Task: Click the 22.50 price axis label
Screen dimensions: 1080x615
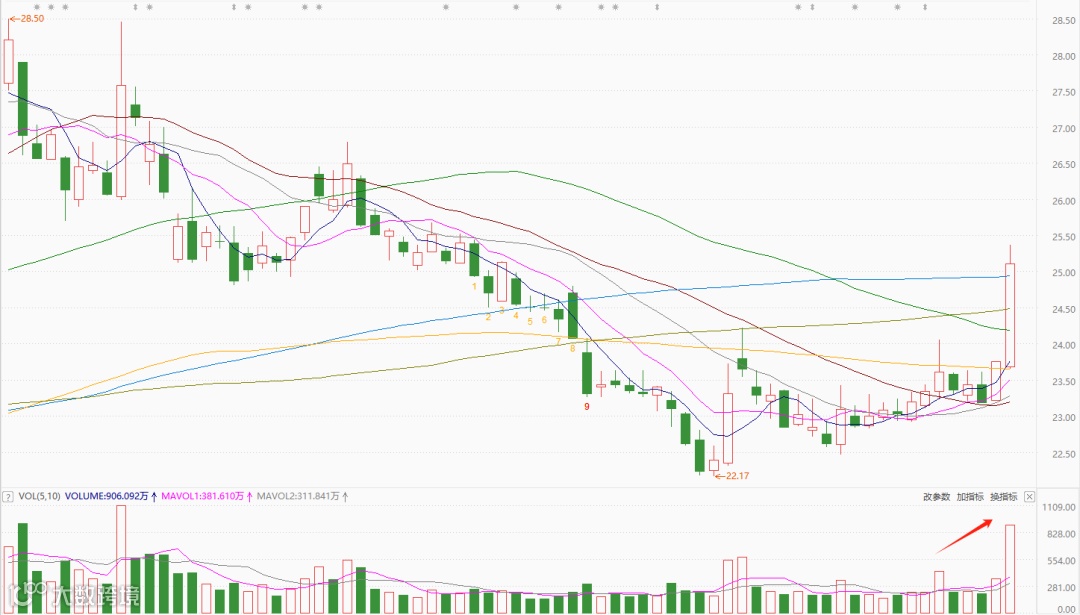Action: coord(1063,454)
